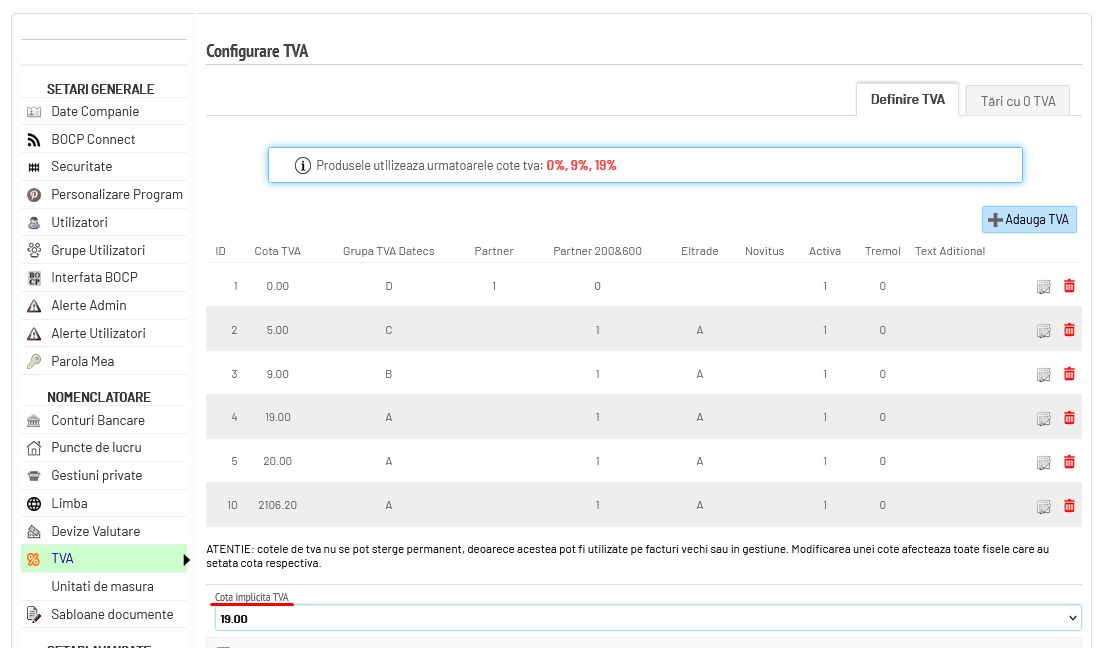
Task: Edit the 2106.20 TVA rate row
Action: coord(1044,506)
